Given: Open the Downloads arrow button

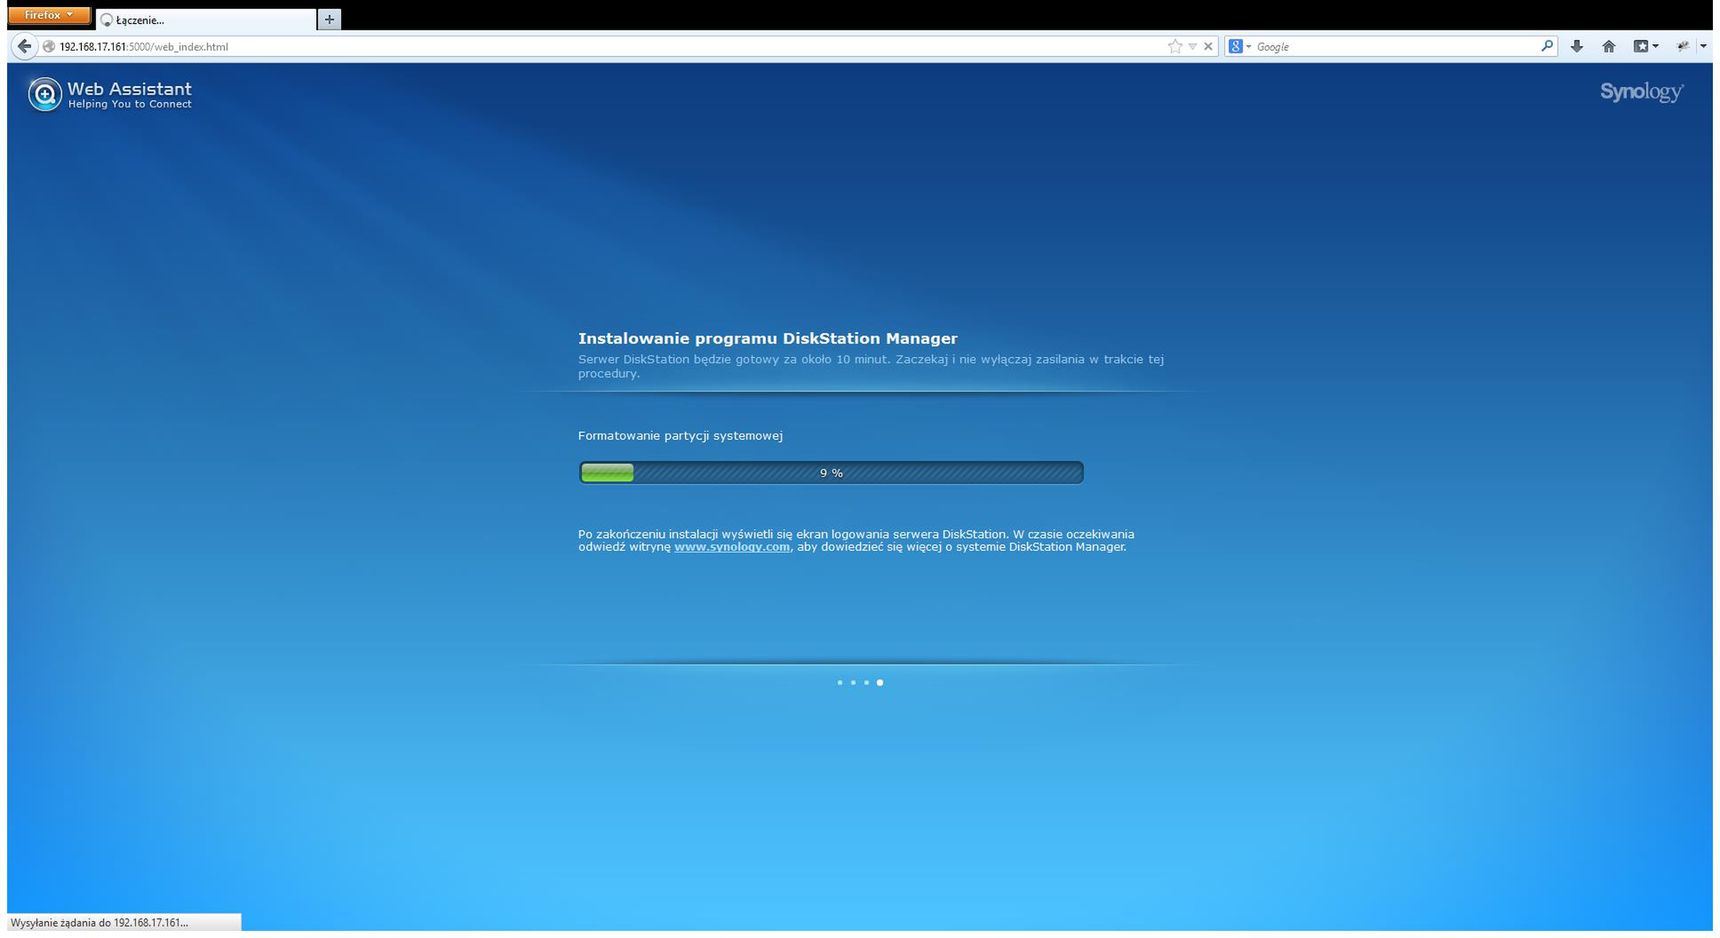Looking at the screenshot, I should 1577,46.
